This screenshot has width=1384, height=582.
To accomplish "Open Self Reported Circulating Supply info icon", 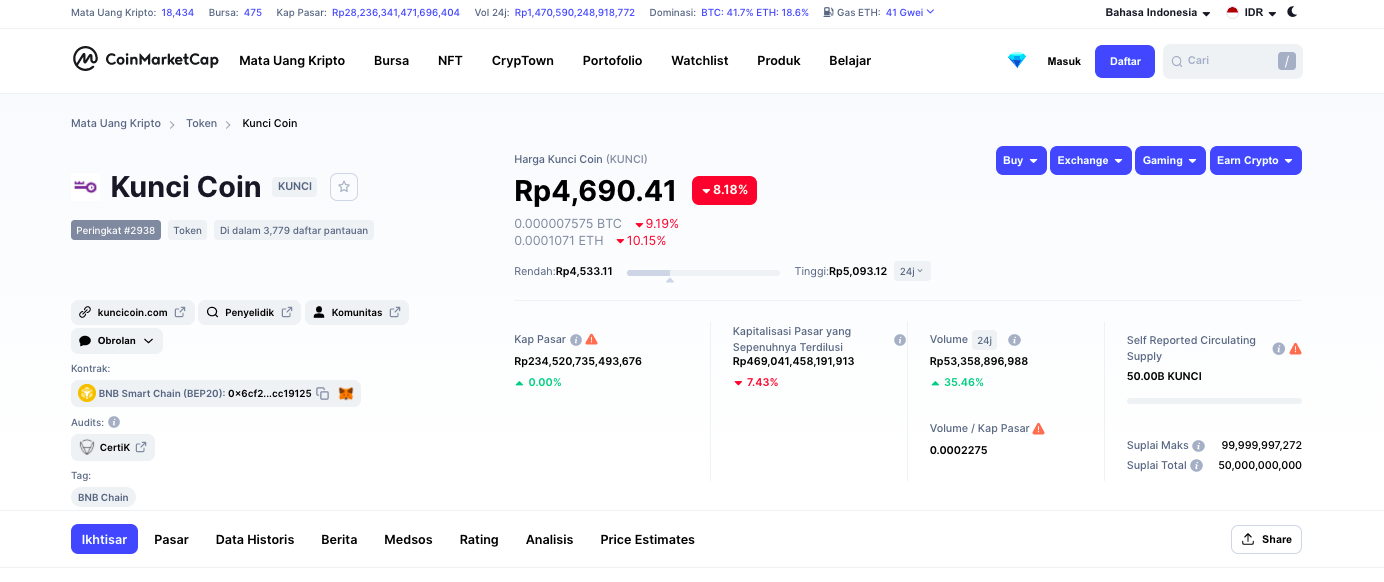I will click(x=1278, y=349).
